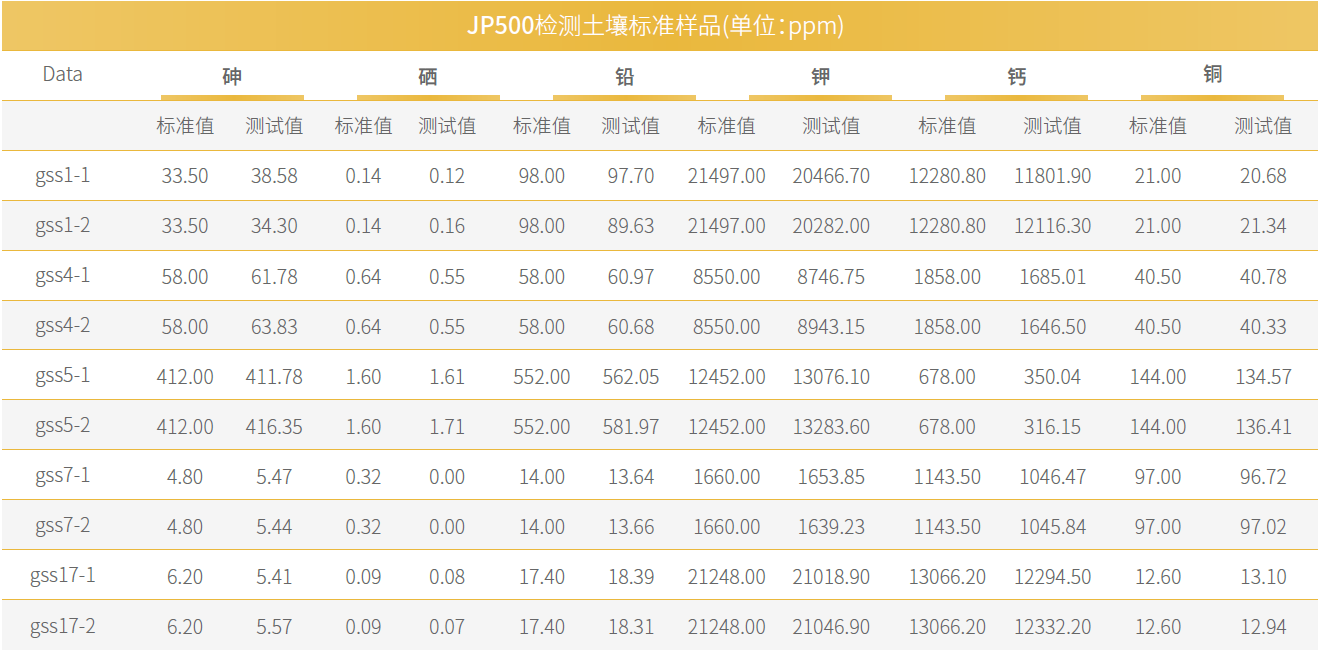Select calcium test value 11801.90
The height and width of the screenshot is (652, 1318).
[1053, 176]
